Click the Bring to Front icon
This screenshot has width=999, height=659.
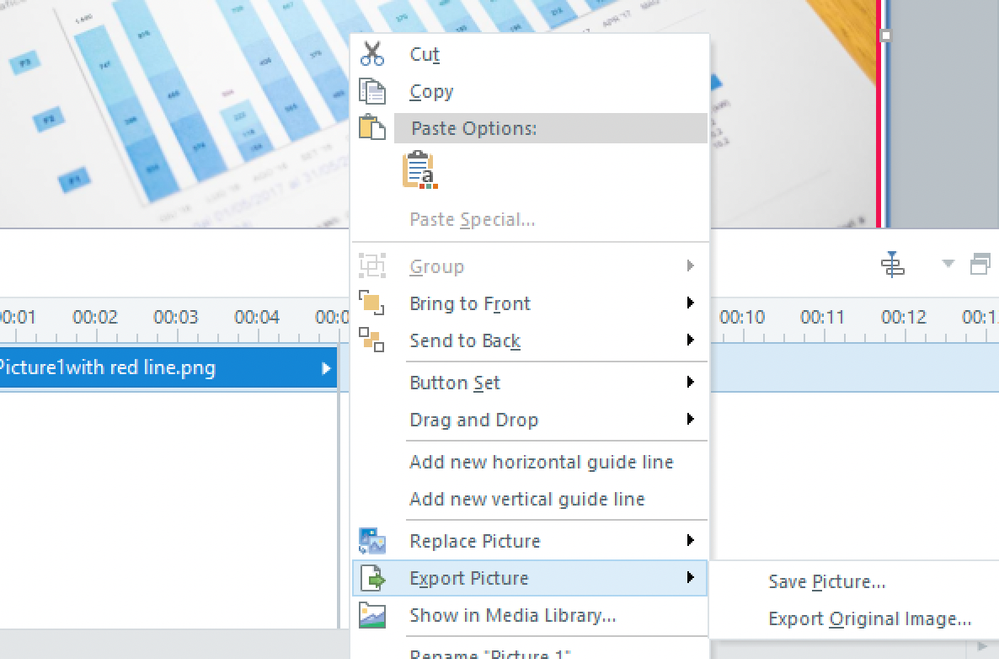click(x=372, y=304)
